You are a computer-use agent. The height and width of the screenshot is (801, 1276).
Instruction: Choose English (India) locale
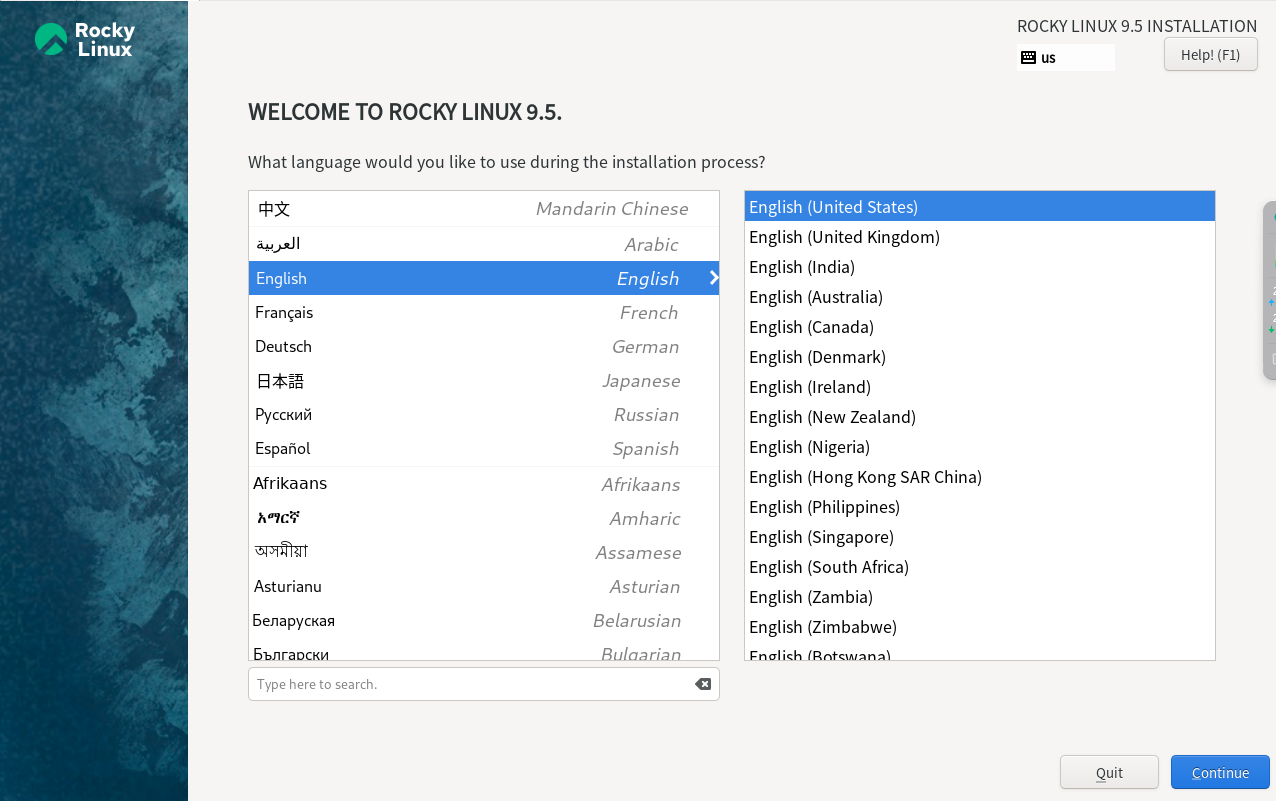coord(980,267)
